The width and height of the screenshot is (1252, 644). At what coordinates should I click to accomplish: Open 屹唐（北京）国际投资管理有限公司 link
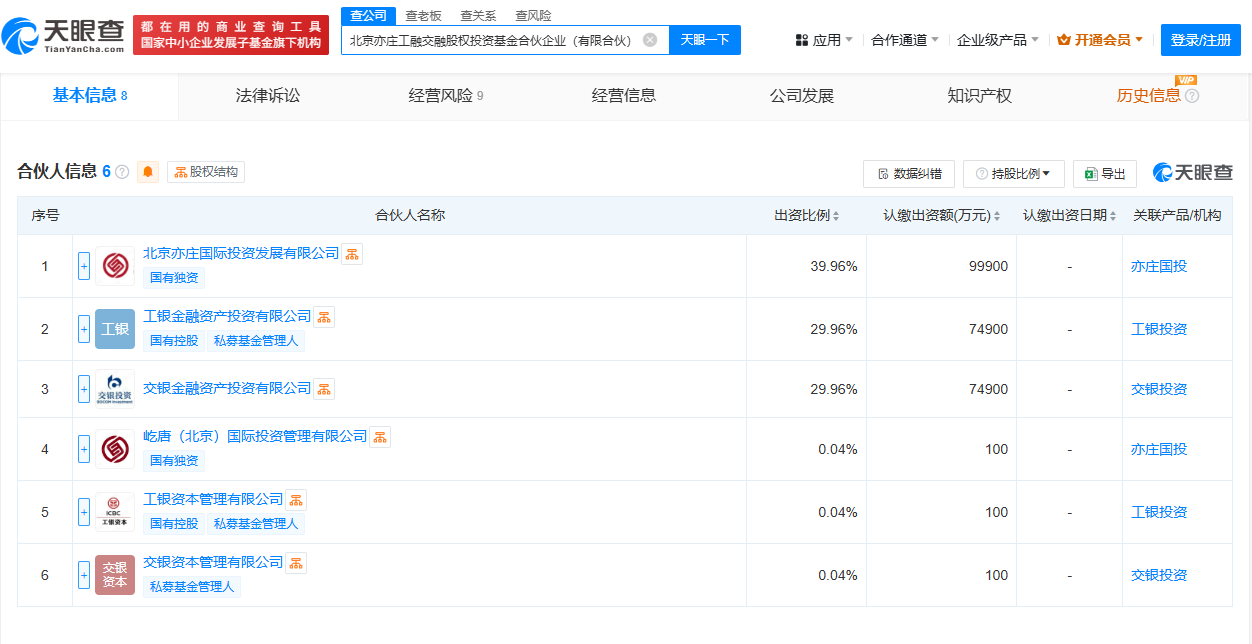255,437
